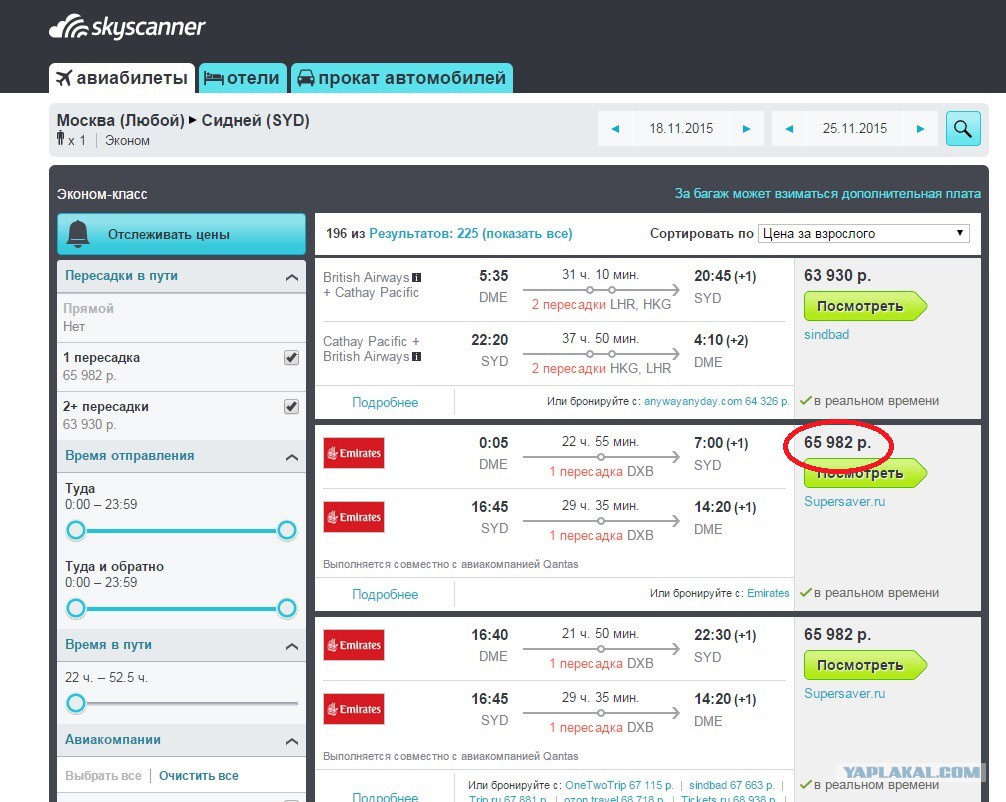
Task: Collapse the Пересадки в пути section
Action: pos(291,277)
